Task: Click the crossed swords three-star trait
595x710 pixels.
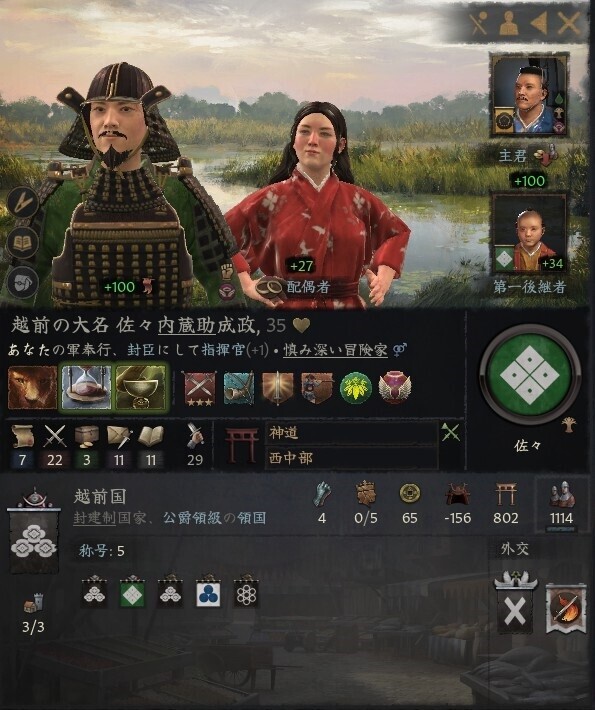Action: point(199,388)
